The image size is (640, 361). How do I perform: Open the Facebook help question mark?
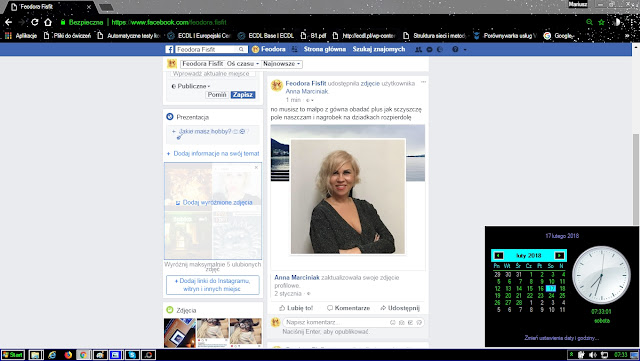tap(455, 49)
